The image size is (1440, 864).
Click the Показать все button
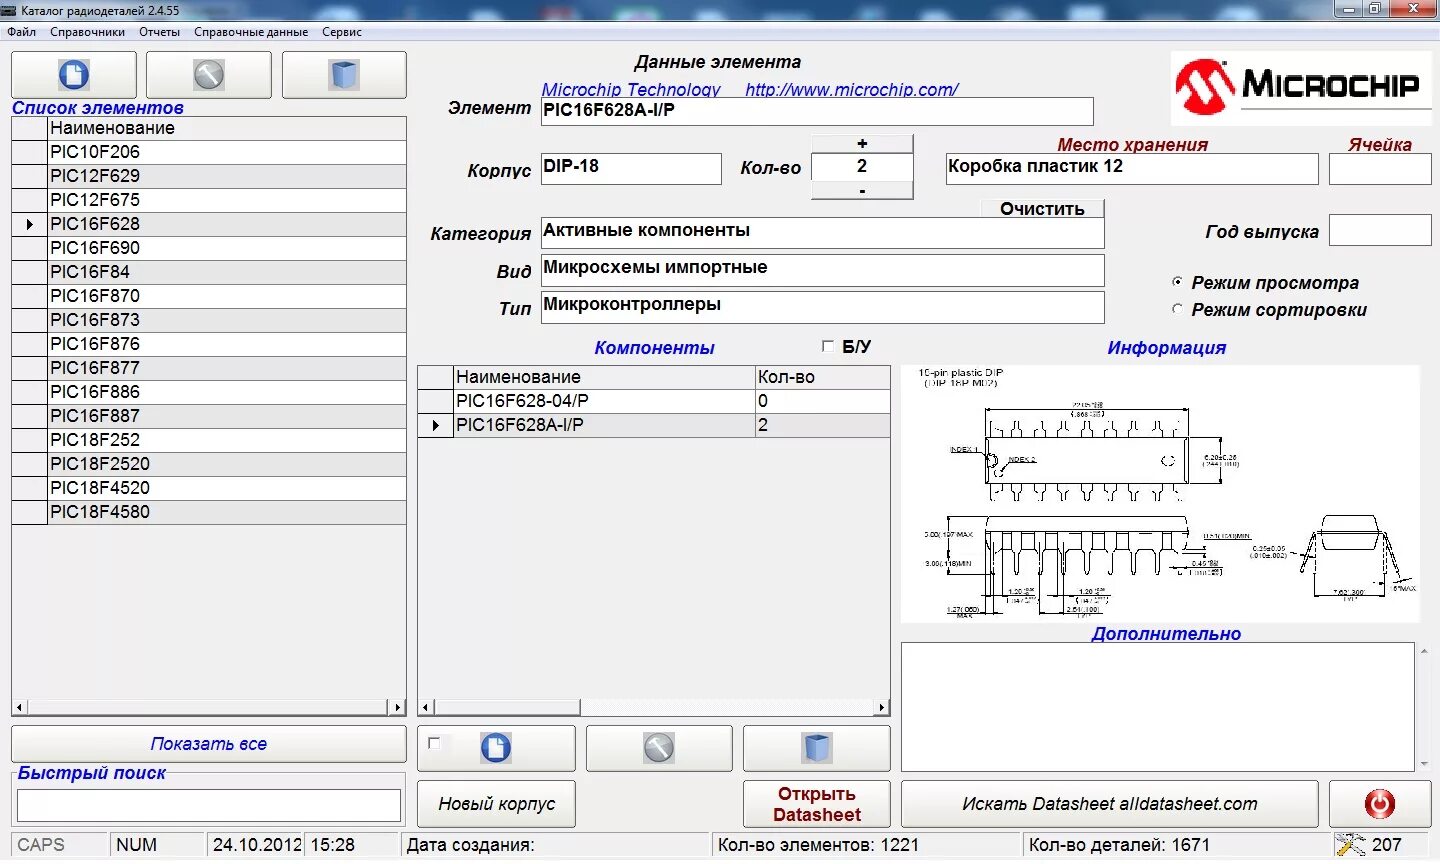[209, 744]
